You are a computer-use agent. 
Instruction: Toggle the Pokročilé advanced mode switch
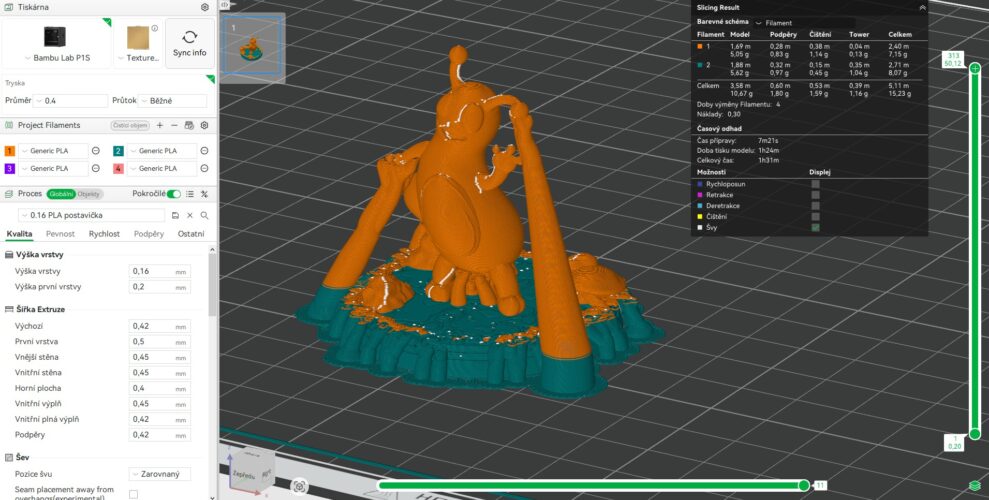click(174, 194)
